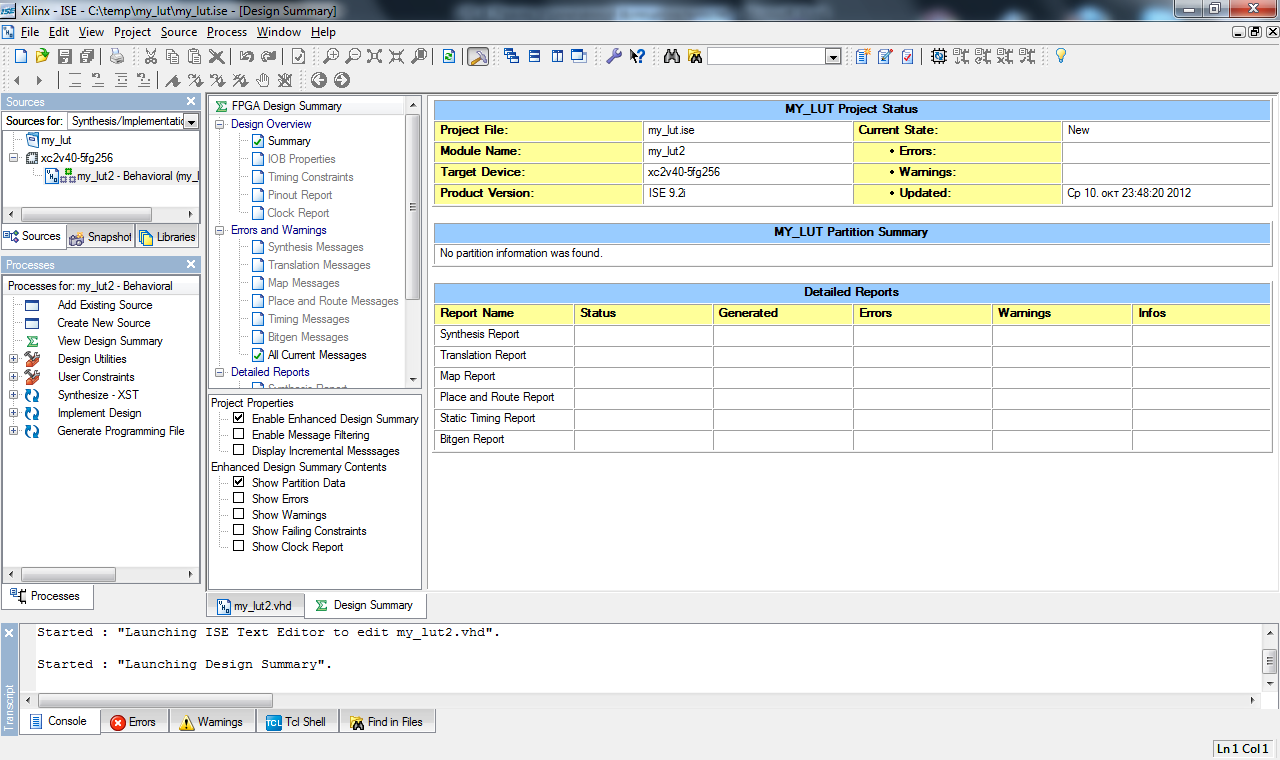
Task: Collapse the Design Overview section
Action: tap(221, 124)
